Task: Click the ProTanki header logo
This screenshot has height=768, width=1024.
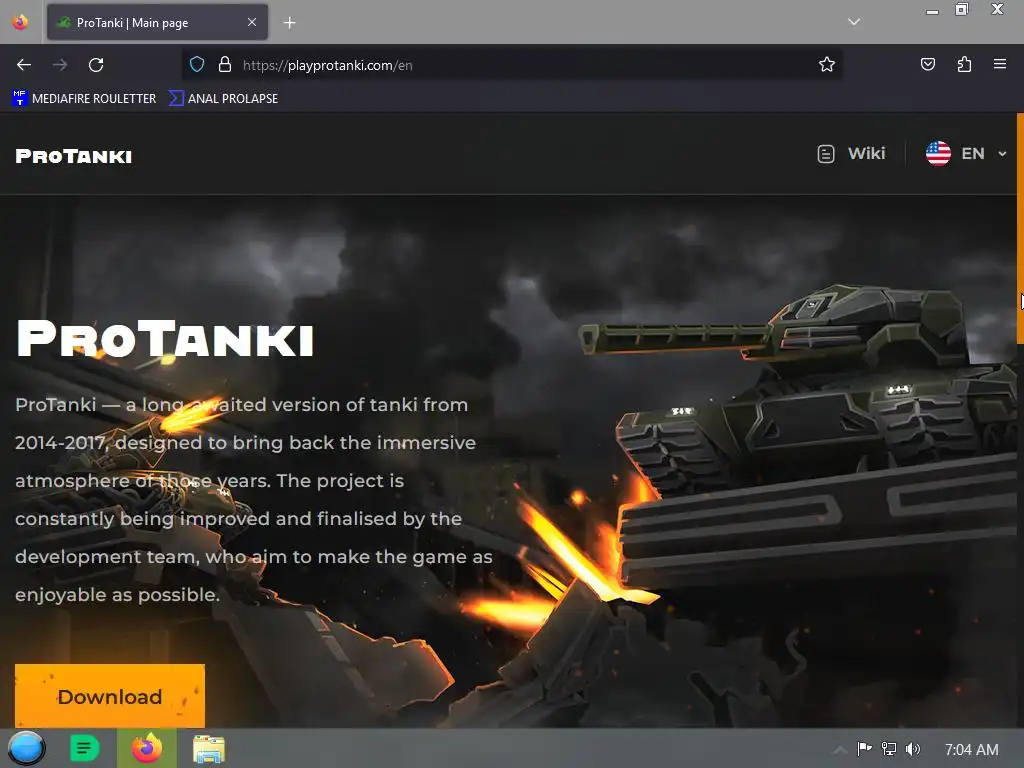Action: pos(74,156)
